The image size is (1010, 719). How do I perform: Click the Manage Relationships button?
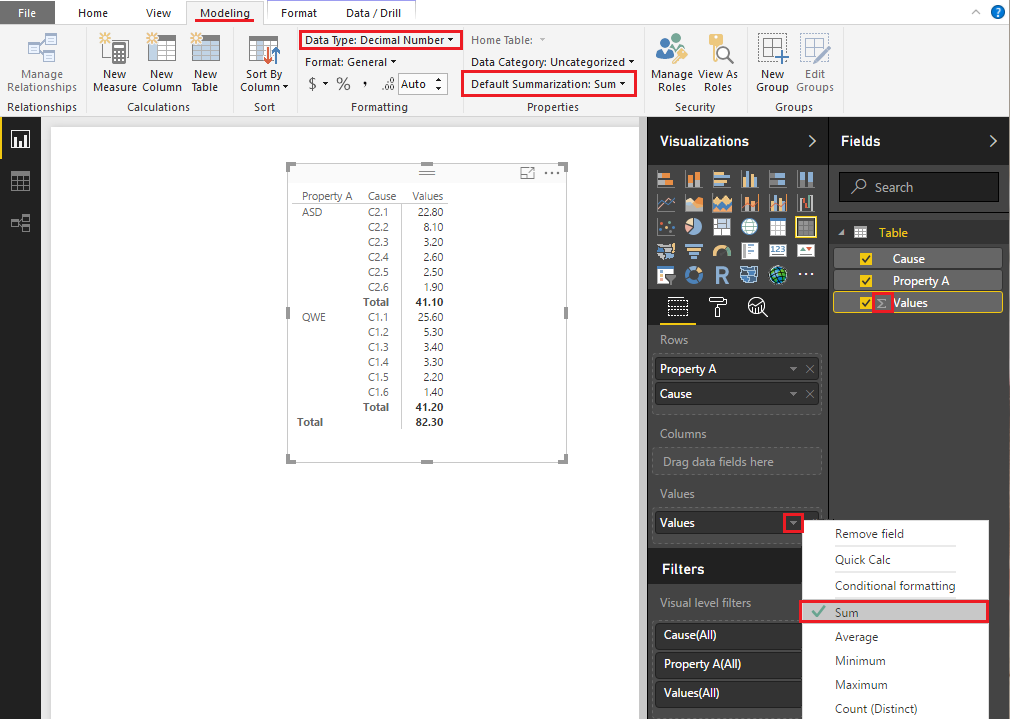click(42, 63)
